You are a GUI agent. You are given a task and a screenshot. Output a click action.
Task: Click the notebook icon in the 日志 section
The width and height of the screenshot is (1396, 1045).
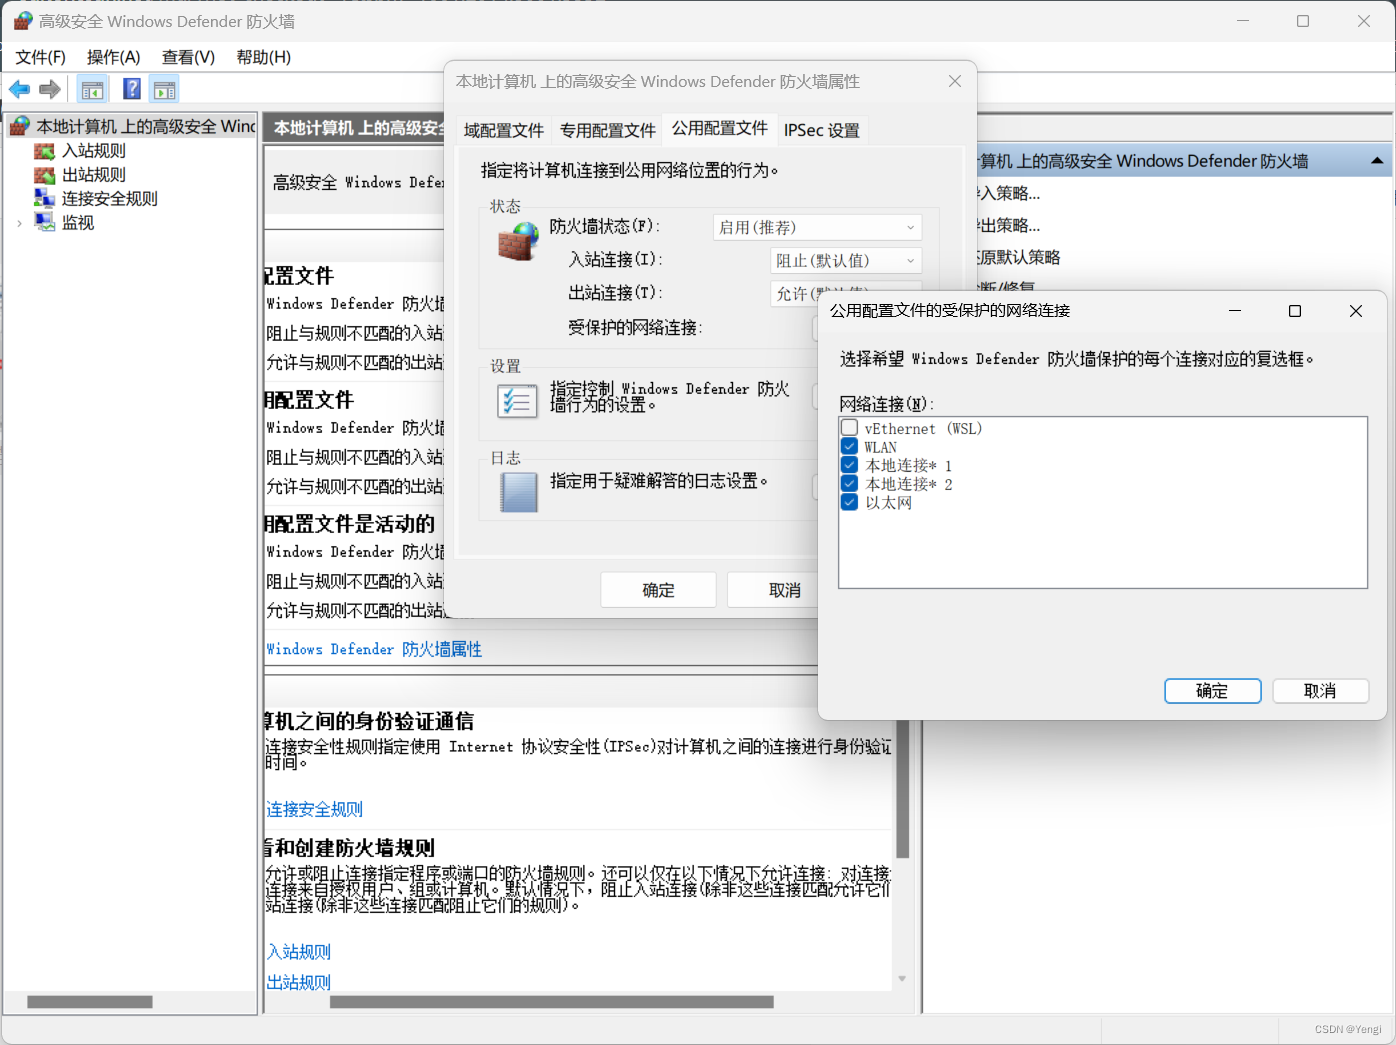[x=518, y=492]
